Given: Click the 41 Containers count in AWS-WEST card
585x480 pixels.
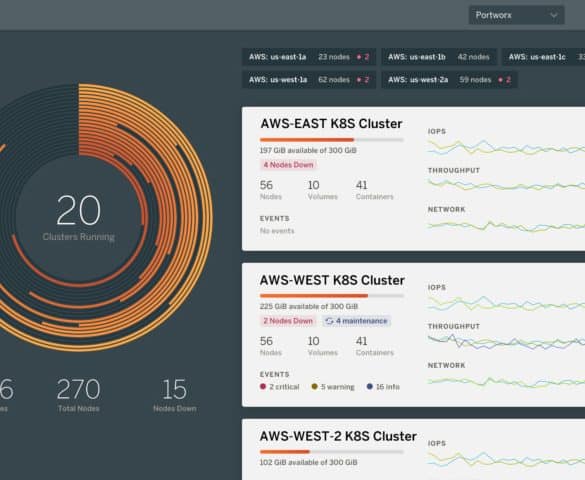Looking at the screenshot, I should (375, 346).
